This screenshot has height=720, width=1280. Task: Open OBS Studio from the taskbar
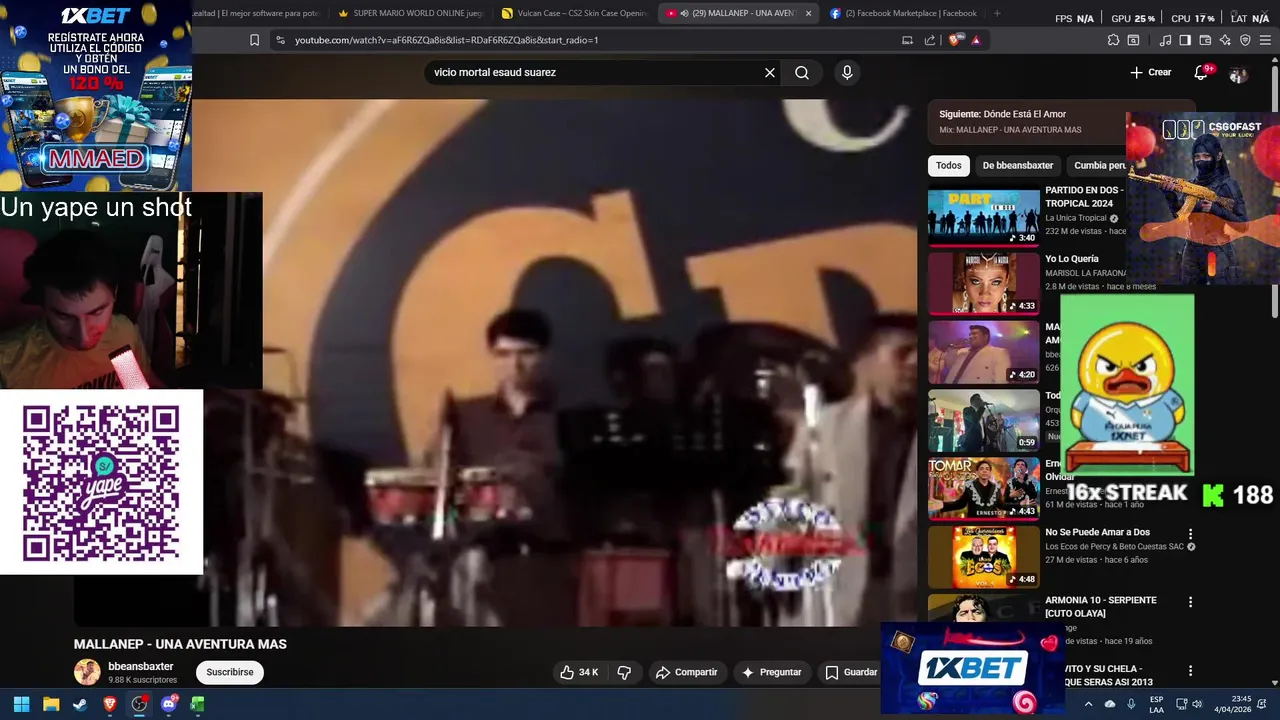139,704
